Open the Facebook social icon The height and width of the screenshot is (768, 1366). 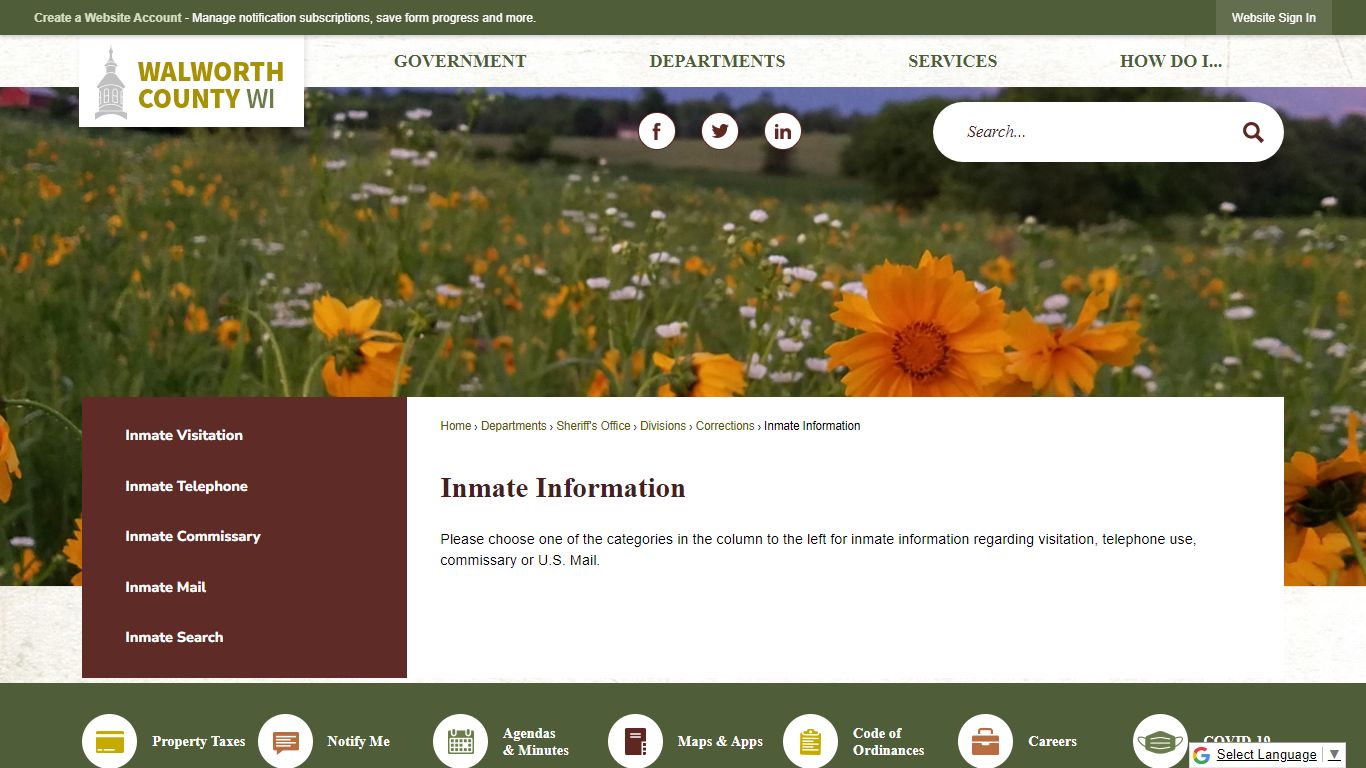(657, 131)
